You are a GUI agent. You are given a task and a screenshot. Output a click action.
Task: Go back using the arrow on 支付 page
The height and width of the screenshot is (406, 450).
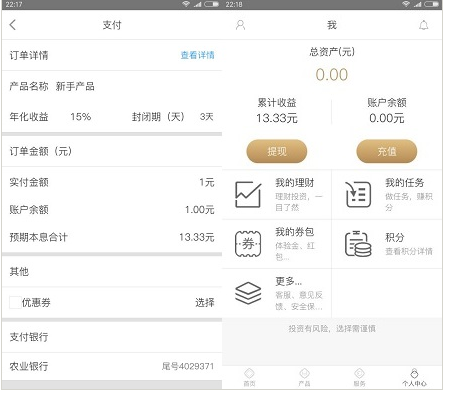pyautogui.click(x=13, y=25)
